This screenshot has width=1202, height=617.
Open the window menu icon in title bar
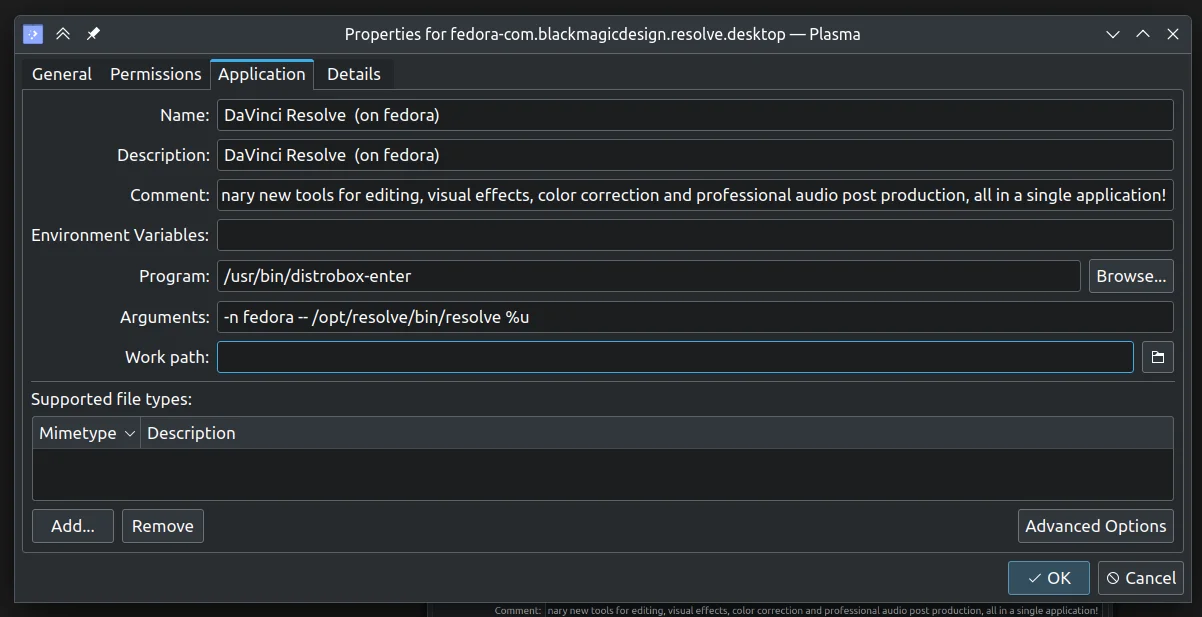[33, 34]
